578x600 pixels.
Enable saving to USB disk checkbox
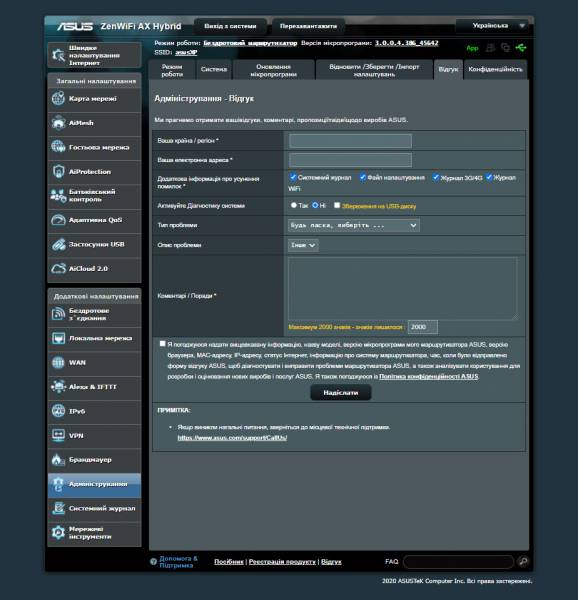point(337,205)
